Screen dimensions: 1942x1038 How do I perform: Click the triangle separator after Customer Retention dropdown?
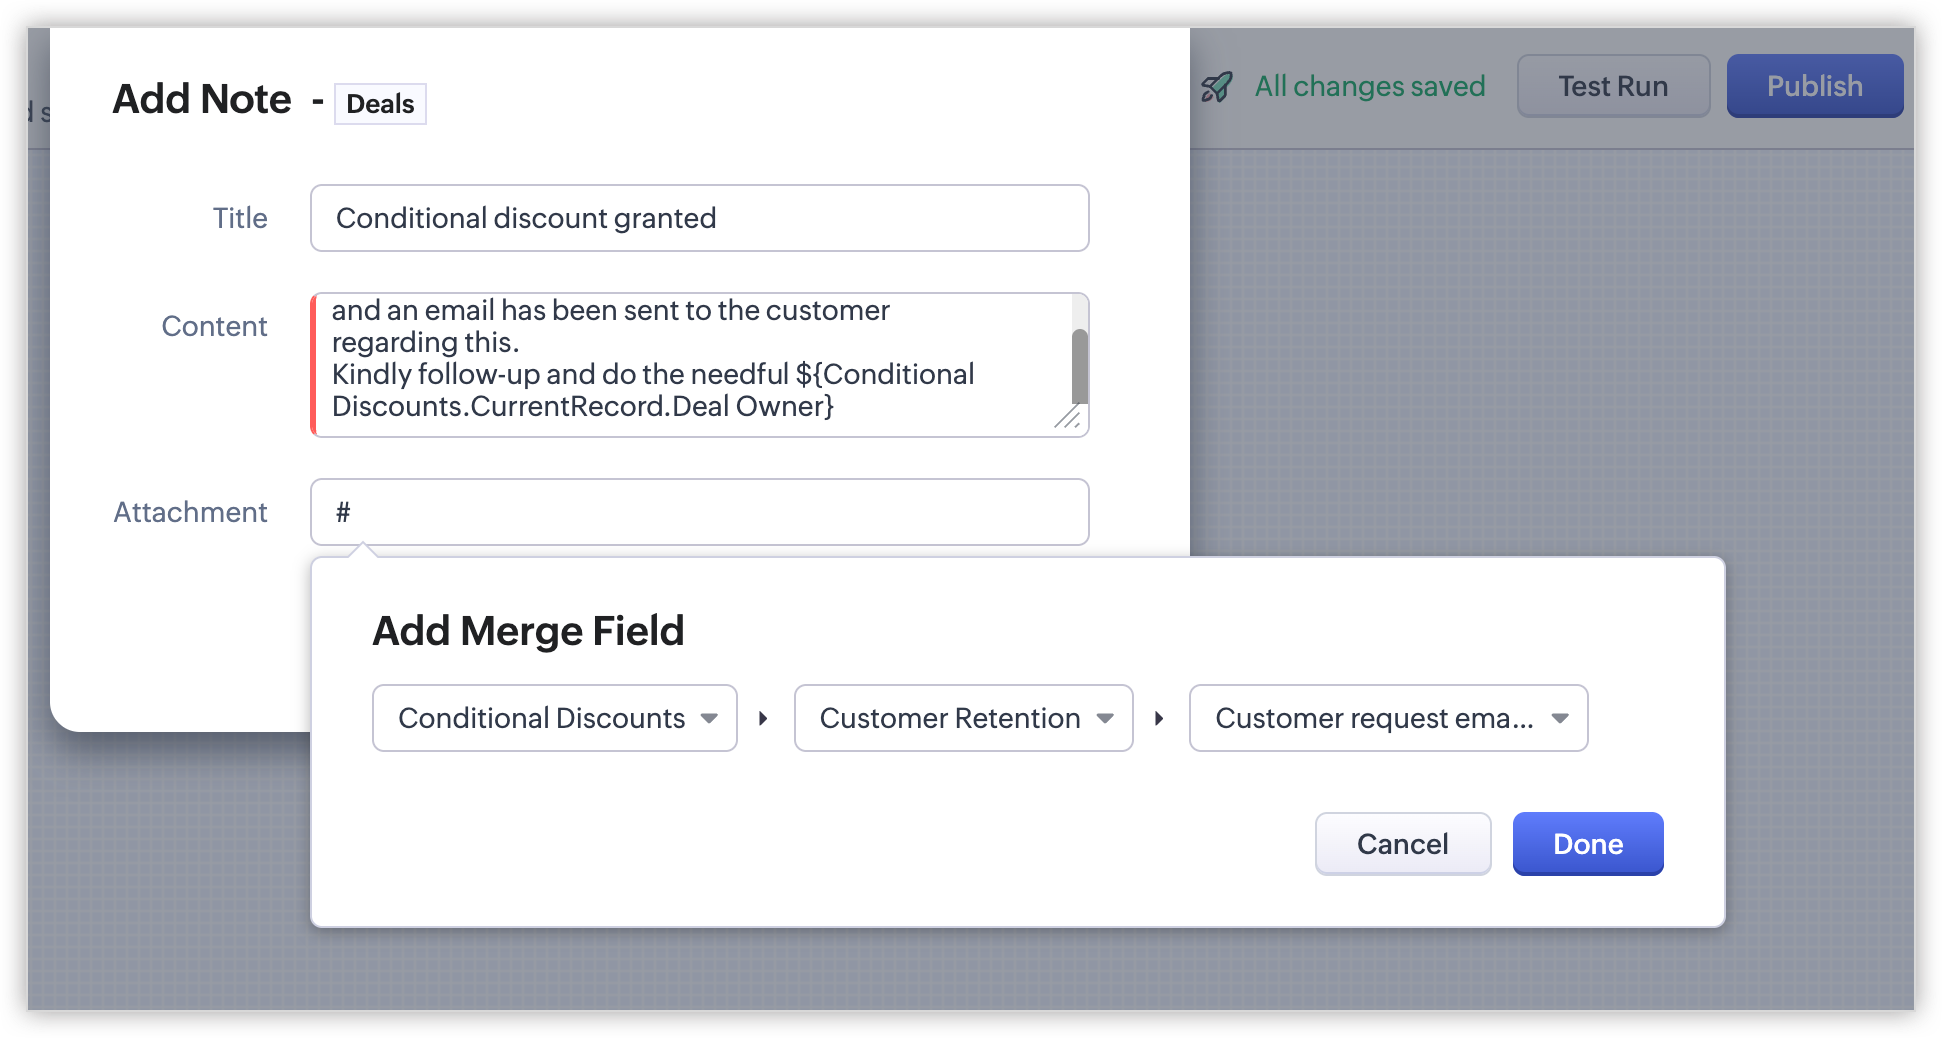tap(1159, 718)
